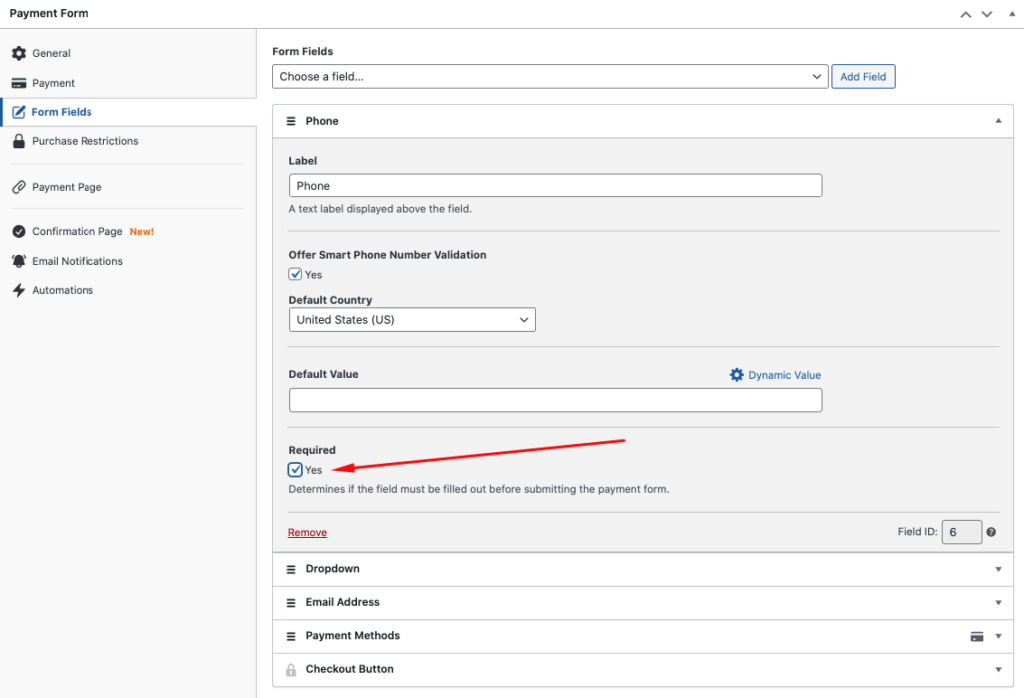1024x698 pixels.
Task: Click the gear icon next to Dynamic Value
Action: [x=737, y=375]
